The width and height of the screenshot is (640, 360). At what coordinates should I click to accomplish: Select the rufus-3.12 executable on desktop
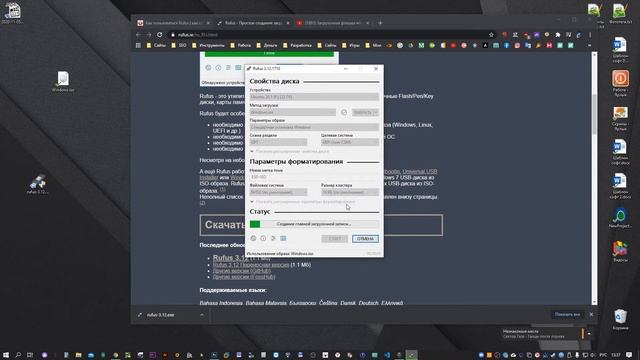(x=38, y=184)
